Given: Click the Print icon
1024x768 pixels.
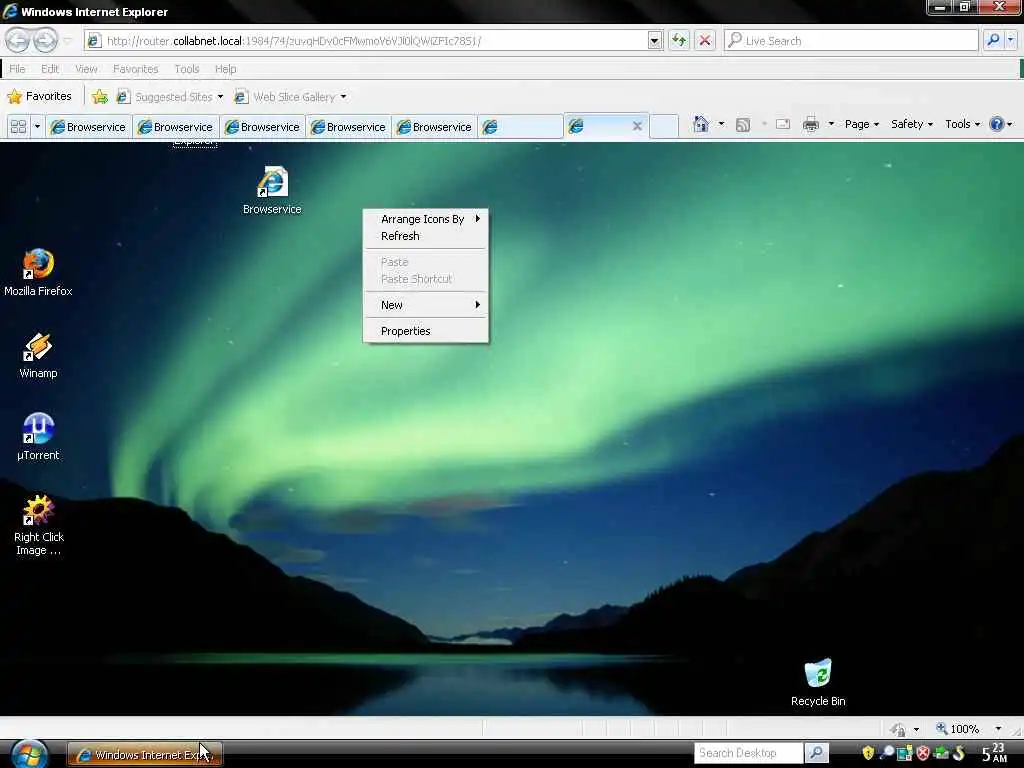Looking at the screenshot, I should coord(810,124).
